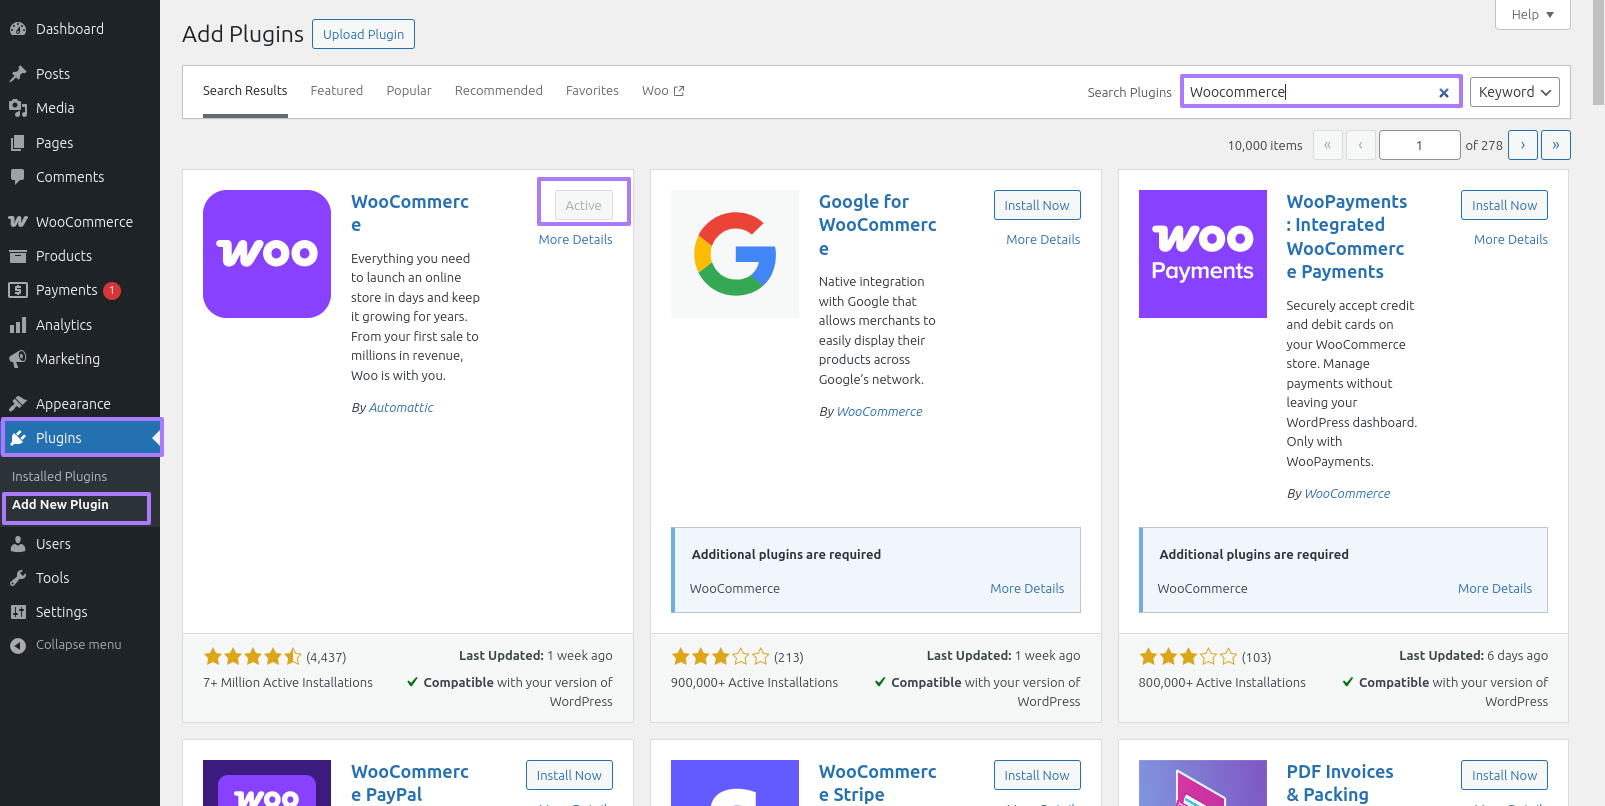Click the Payments notification badge
This screenshot has height=806, width=1605.
pos(112,291)
